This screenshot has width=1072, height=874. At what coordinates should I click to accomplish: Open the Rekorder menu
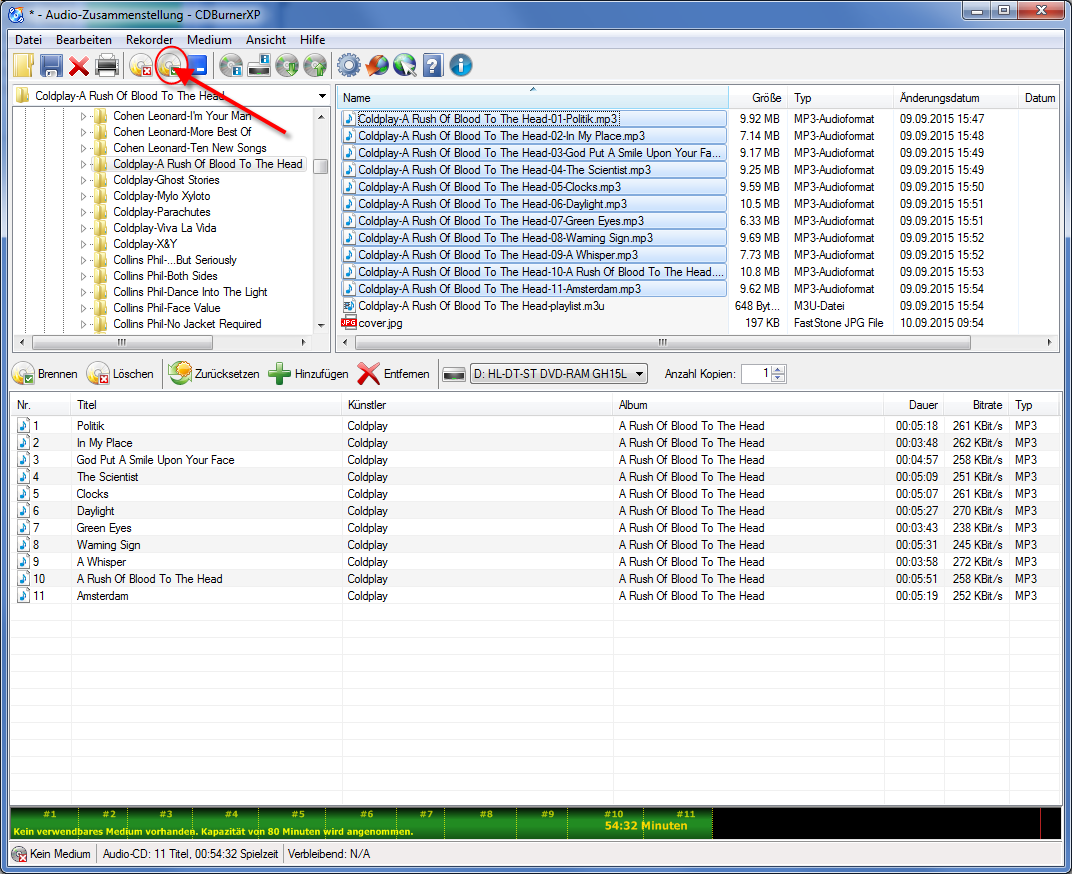149,39
